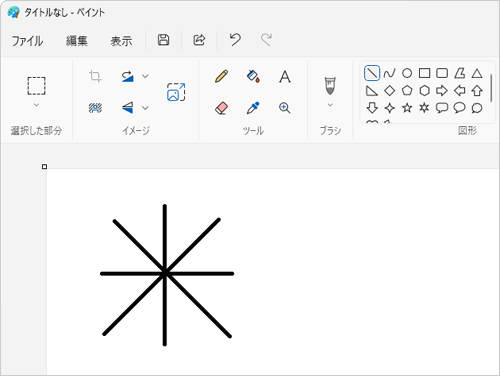Image resolution: width=500 pixels, height=376 pixels.
Task: Select the Curve shape
Action: pyautogui.click(x=389, y=73)
